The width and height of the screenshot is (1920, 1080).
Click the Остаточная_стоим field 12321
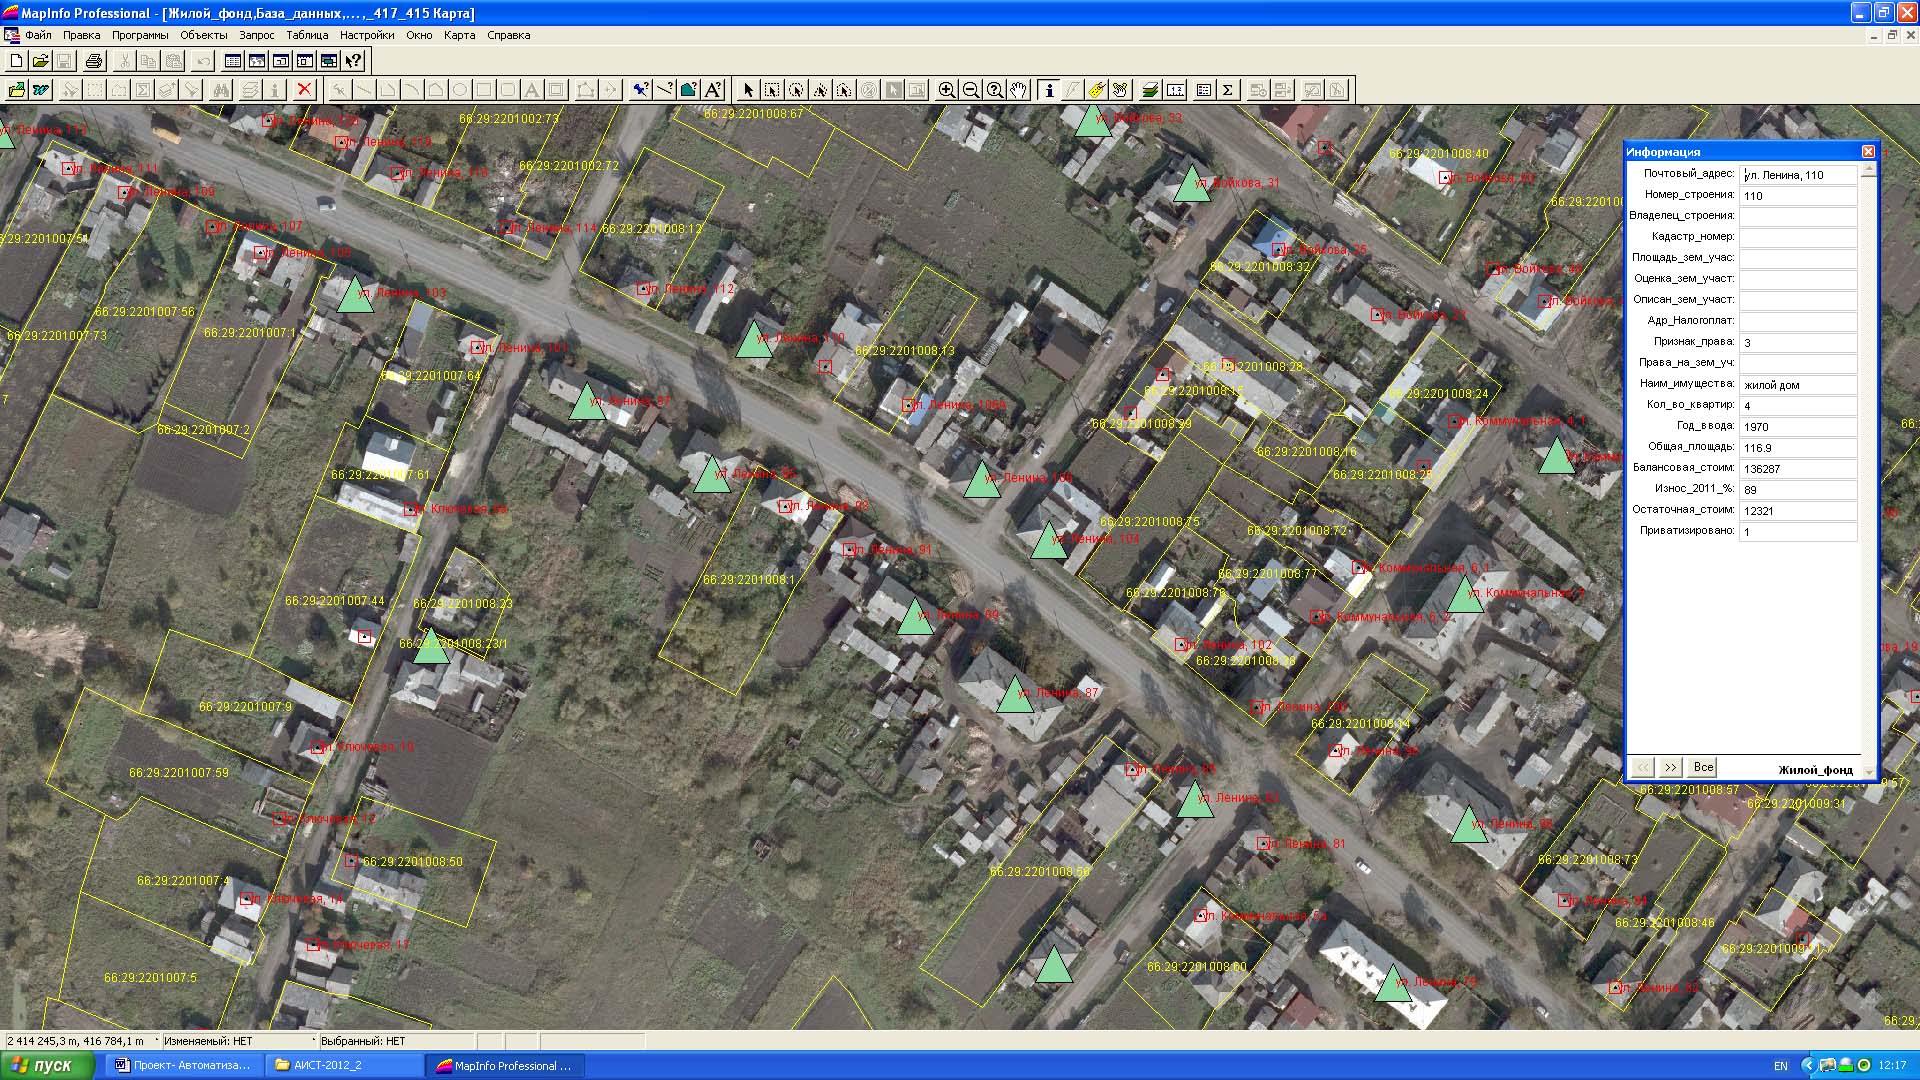click(x=1798, y=511)
